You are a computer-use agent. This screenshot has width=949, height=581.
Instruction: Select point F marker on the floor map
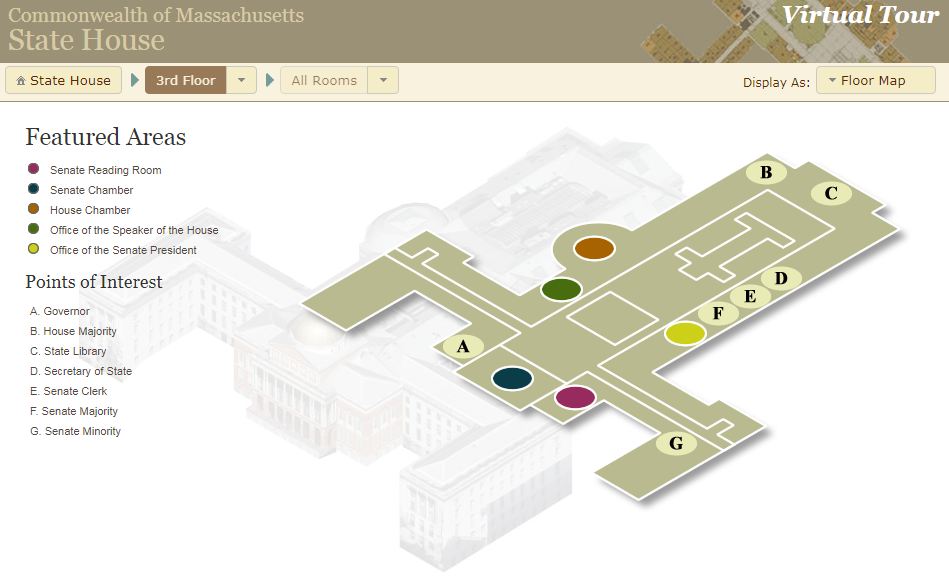coord(718,313)
